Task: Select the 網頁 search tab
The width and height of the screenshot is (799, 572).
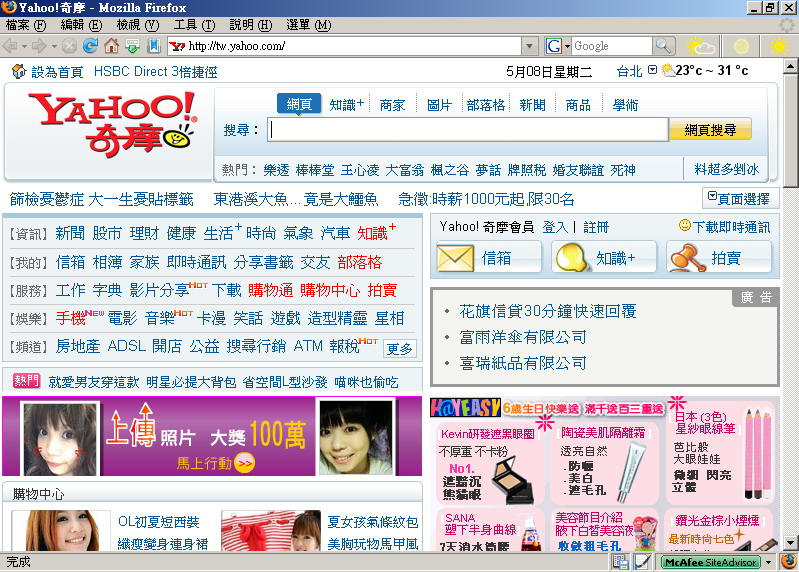Action: [x=299, y=104]
